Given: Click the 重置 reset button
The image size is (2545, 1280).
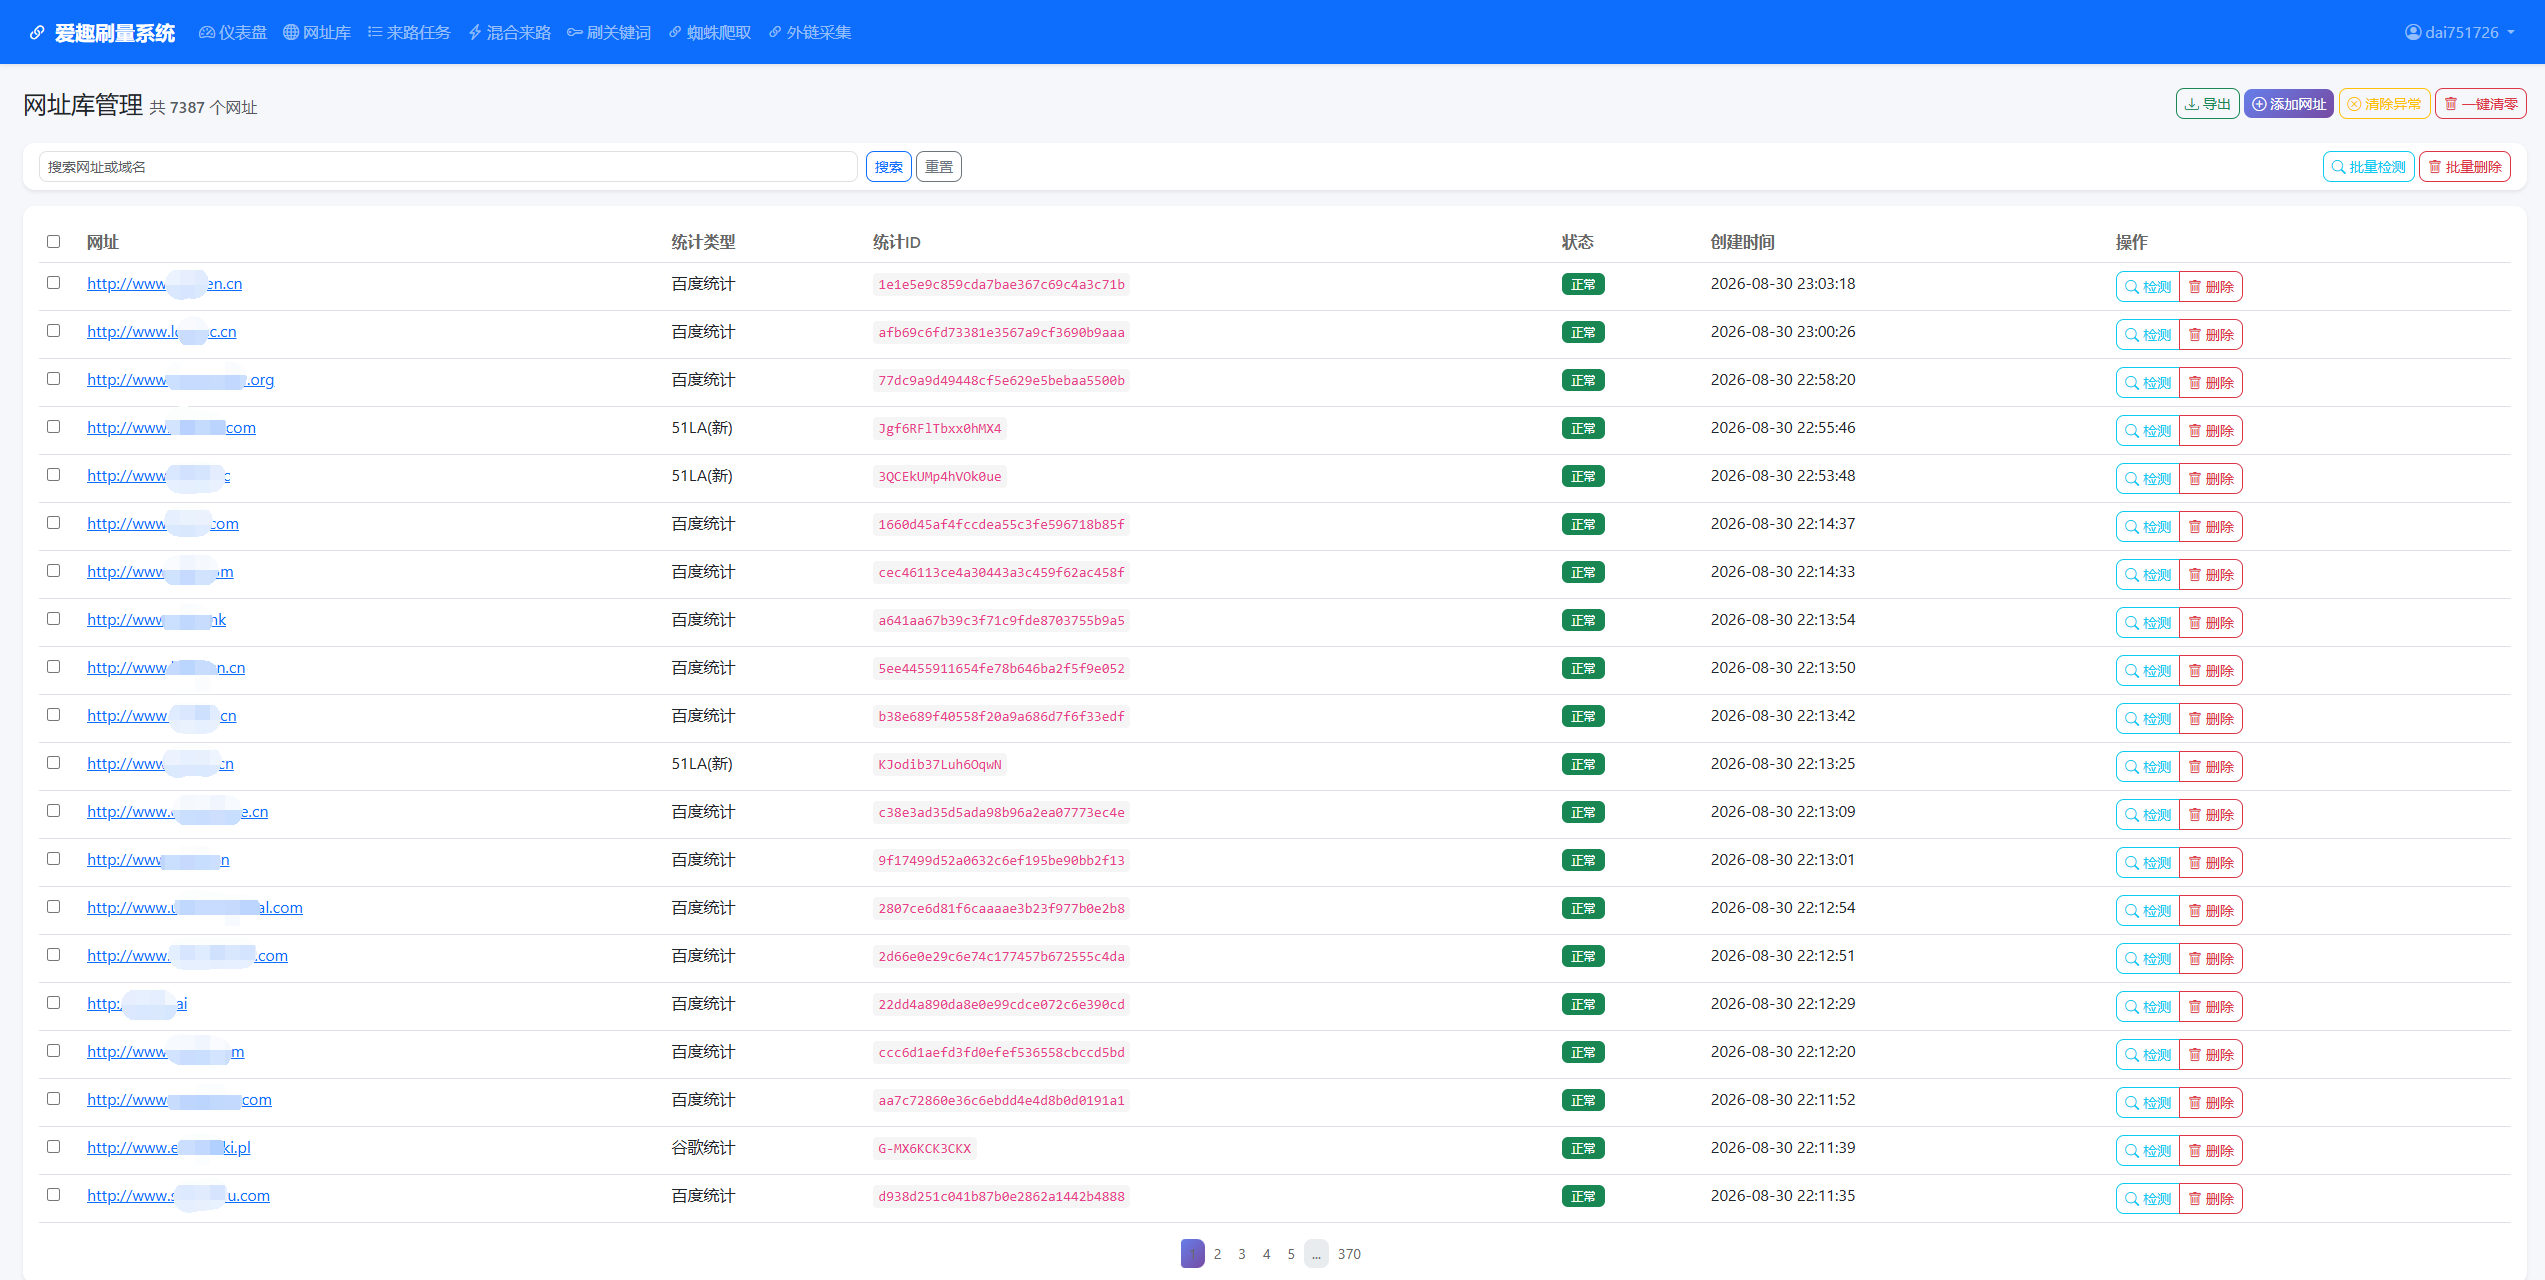Looking at the screenshot, I should 939,167.
